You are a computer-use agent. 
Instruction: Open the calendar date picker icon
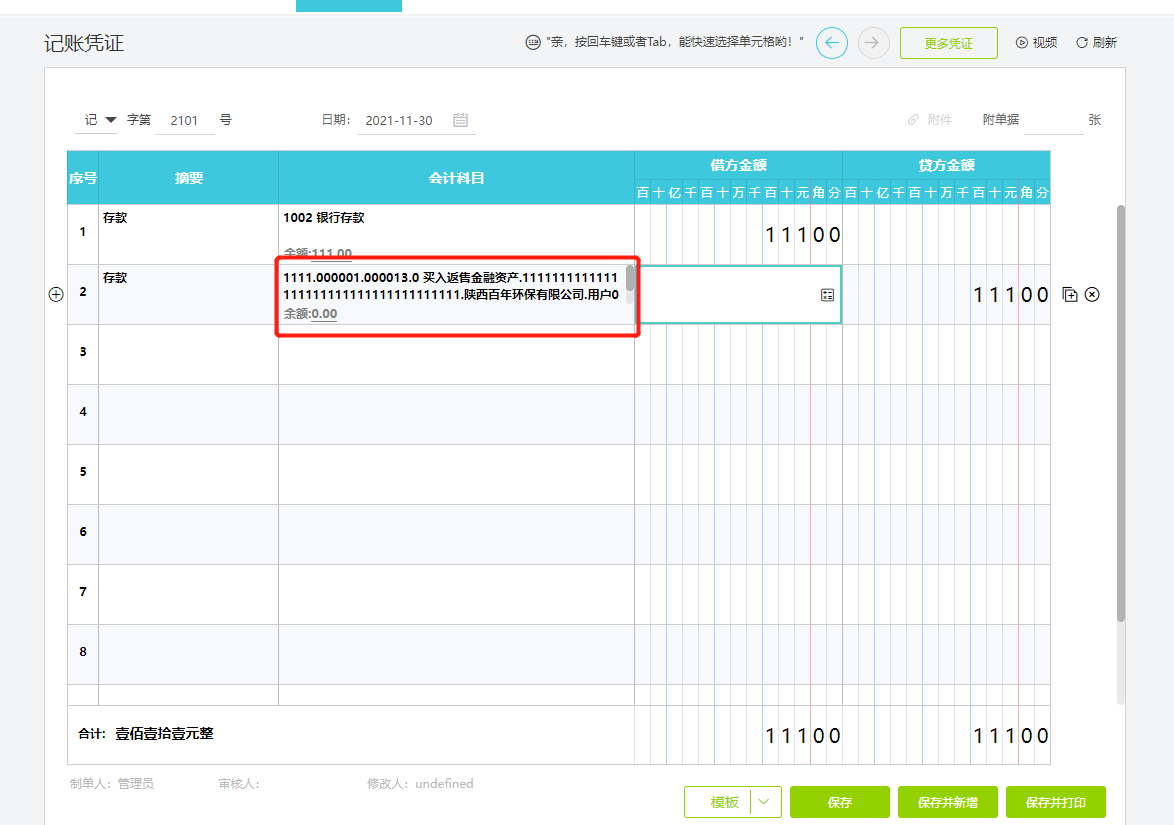[x=460, y=120]
